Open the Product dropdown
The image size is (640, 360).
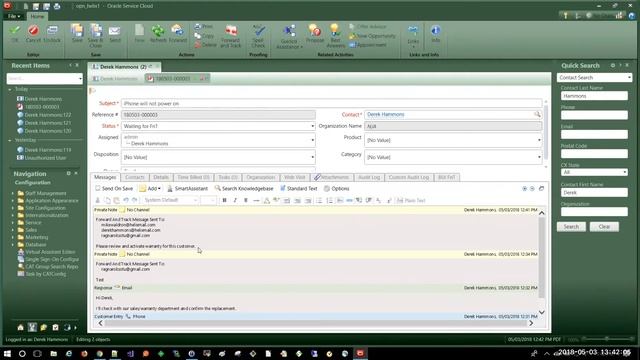tap(539, 140)
